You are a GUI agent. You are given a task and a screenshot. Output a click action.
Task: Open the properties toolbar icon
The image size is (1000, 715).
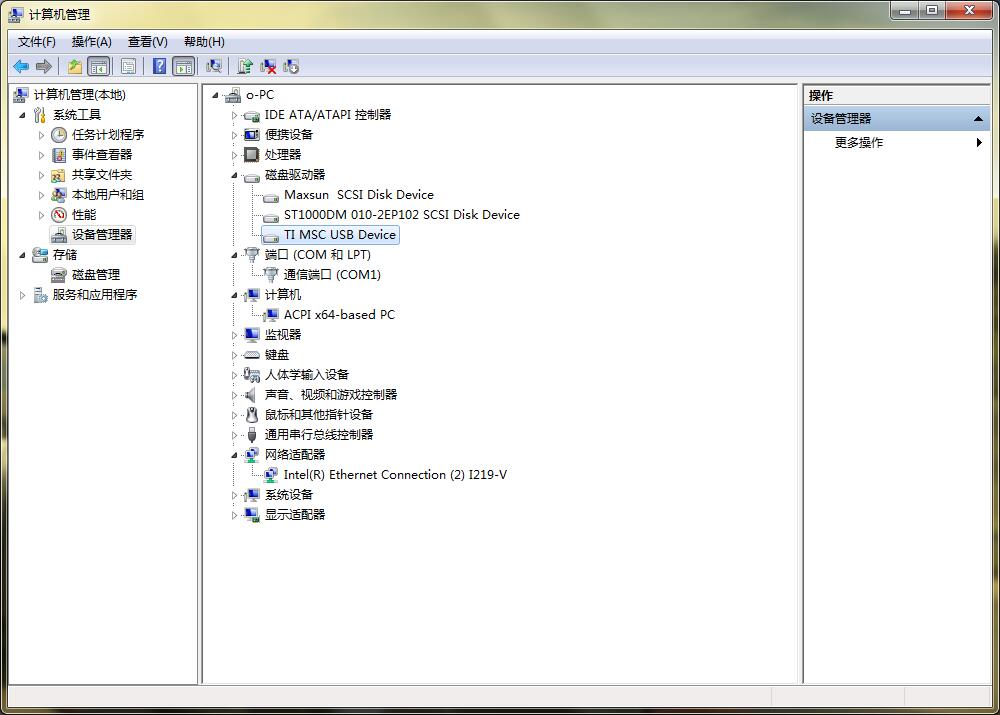click(128, 66)
